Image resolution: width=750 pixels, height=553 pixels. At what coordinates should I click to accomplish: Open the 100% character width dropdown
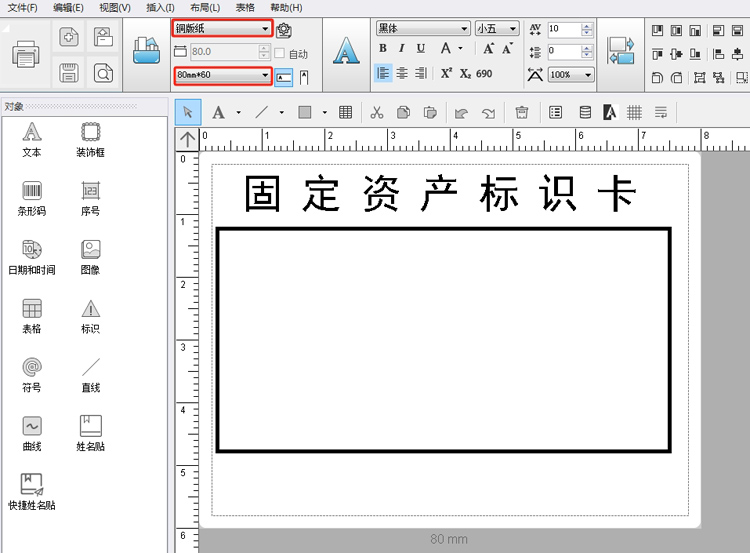click(x=571, y=75)
